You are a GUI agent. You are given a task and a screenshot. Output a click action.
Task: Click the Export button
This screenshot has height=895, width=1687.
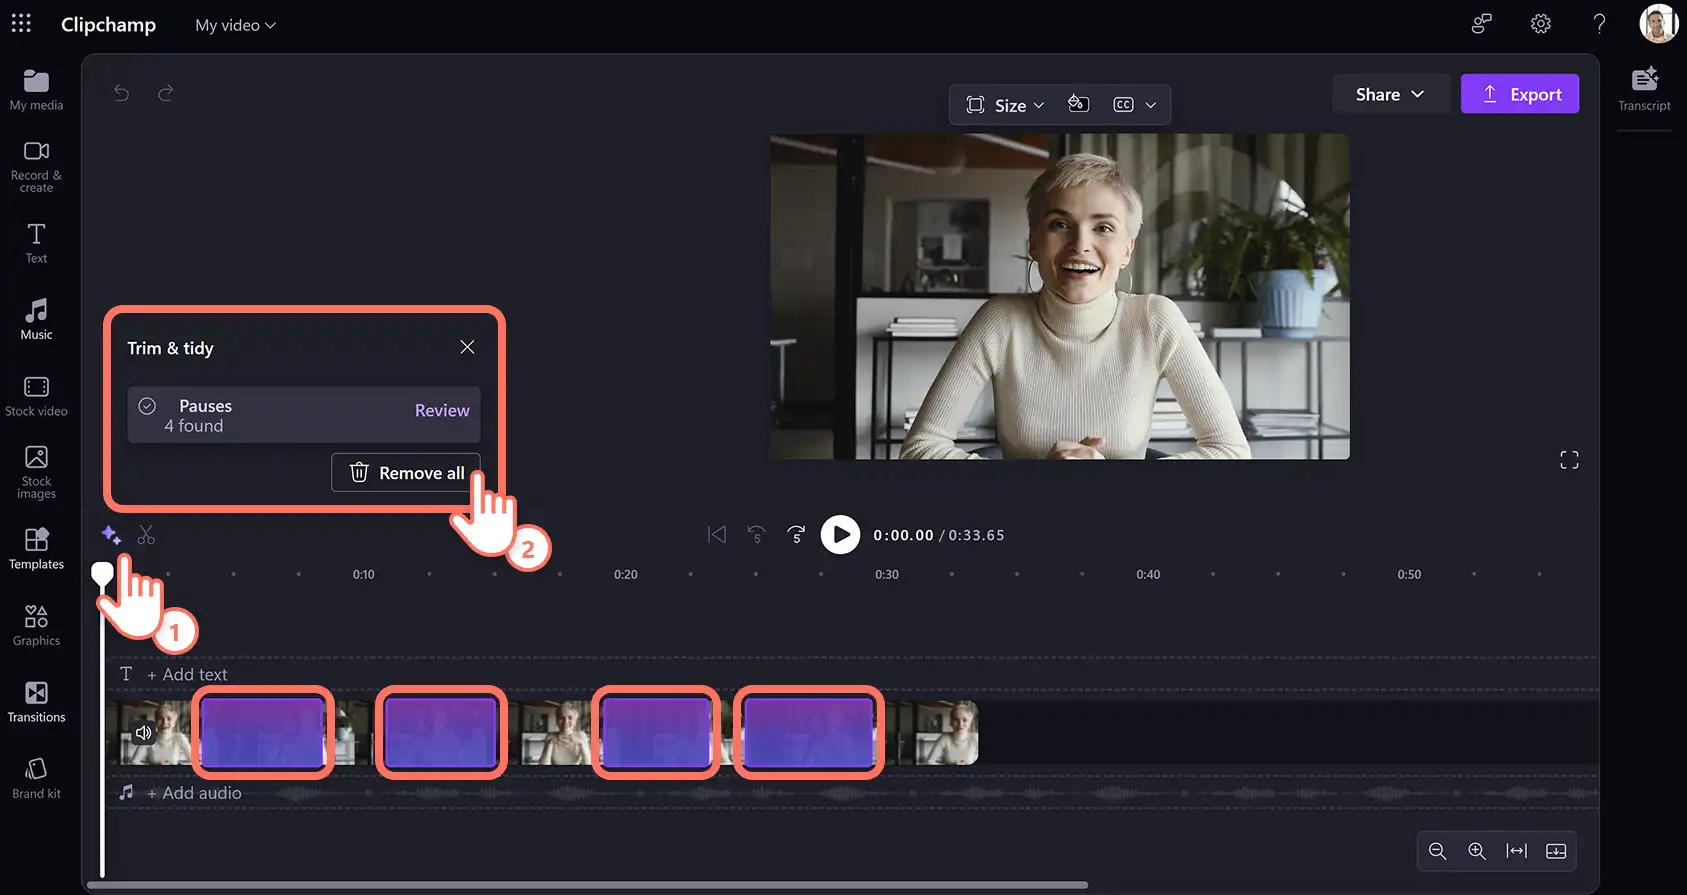coord(1520,94)
